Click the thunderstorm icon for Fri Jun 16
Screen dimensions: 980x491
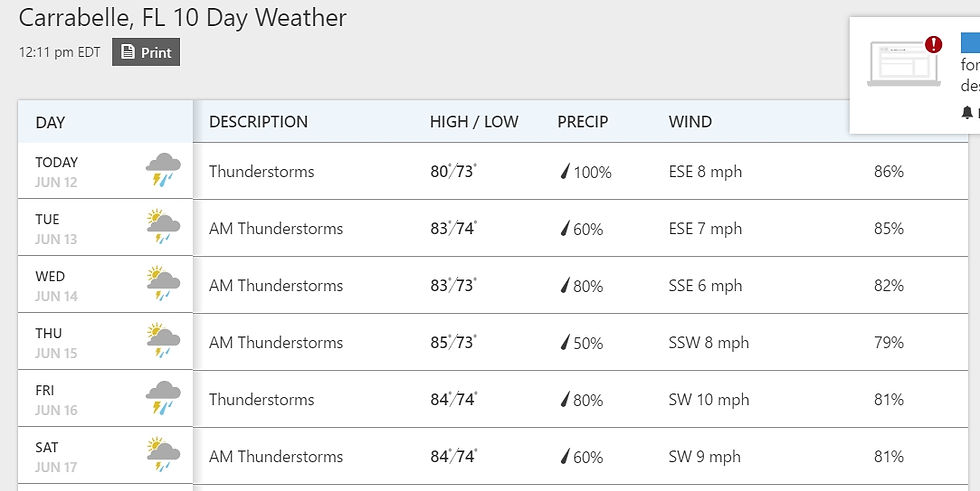(x=163, y=398)
